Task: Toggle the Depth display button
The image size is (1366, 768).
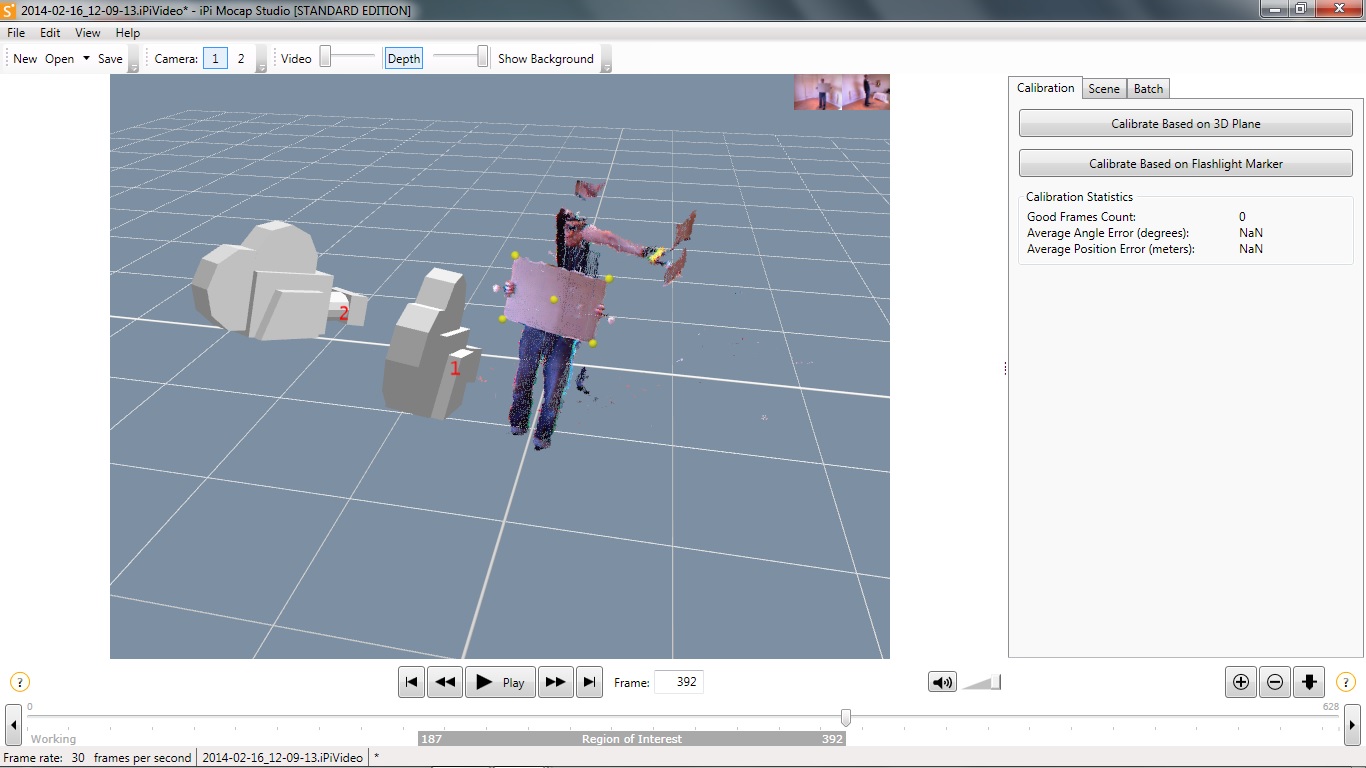Action: 404,58
